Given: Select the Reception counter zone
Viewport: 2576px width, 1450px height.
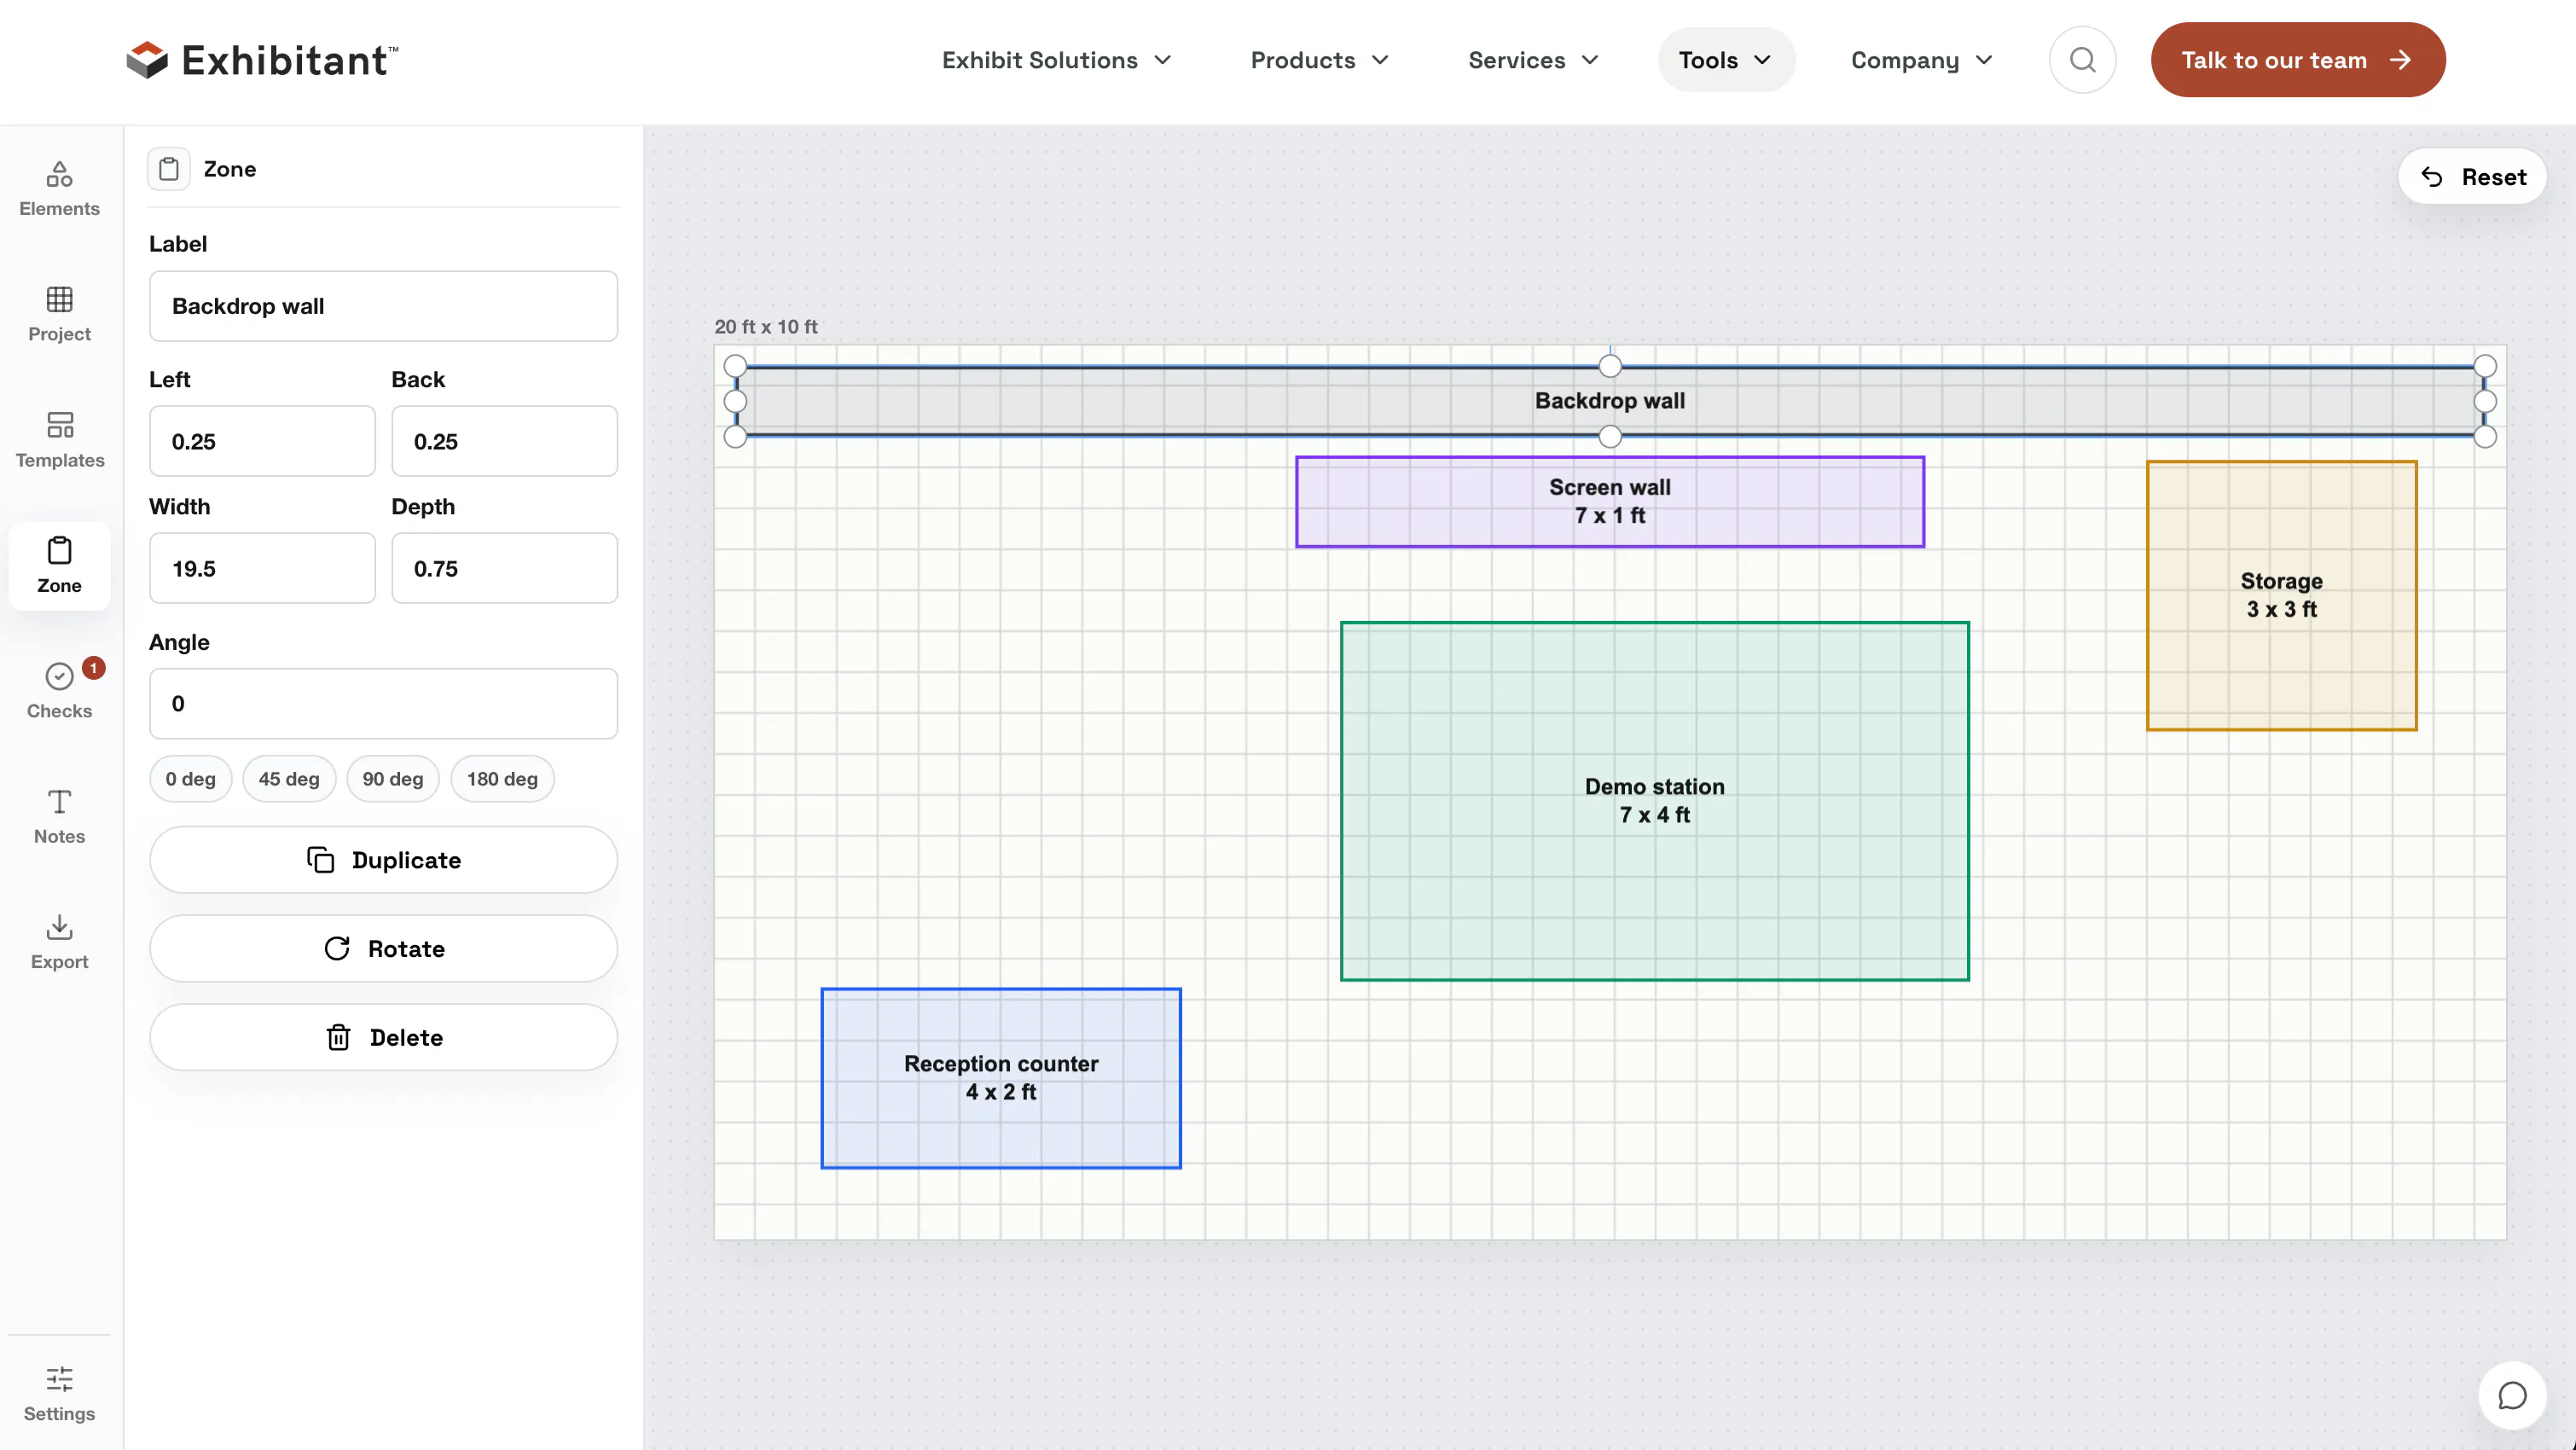Looking at the screenshot, I should coord(1001,1078).
